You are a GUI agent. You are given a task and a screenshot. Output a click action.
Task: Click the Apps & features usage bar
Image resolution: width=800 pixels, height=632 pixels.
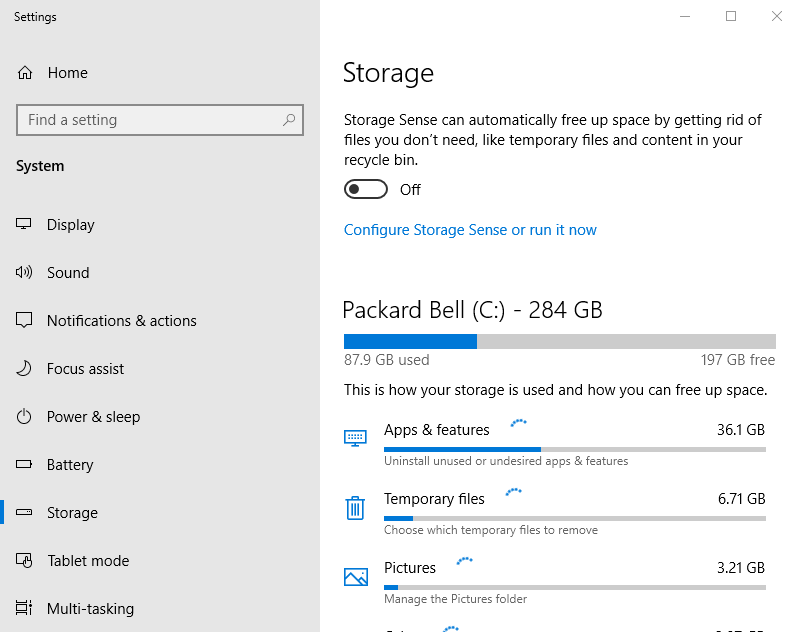(x=574, y=449)
